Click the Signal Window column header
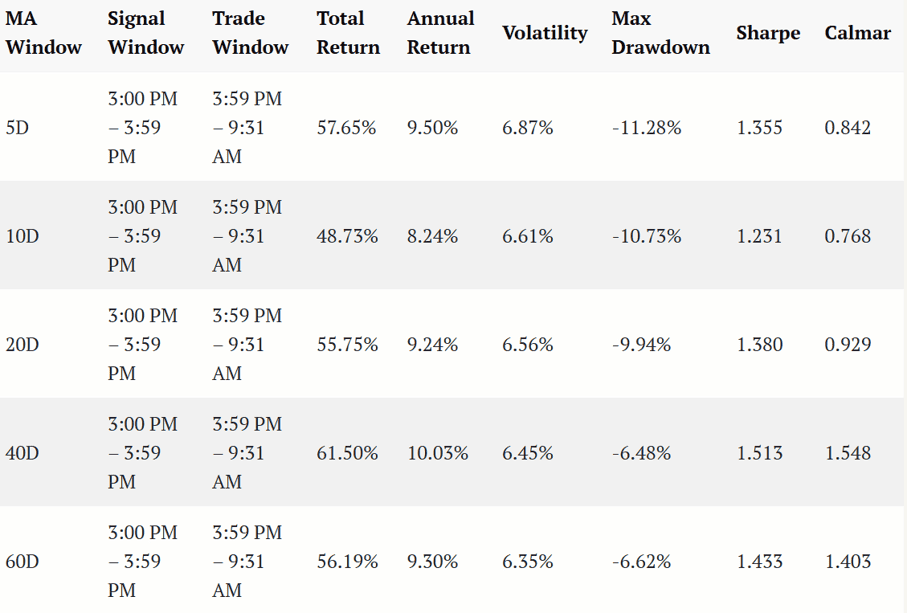This screenshot has width=907, height=613. tap(146, 33)
